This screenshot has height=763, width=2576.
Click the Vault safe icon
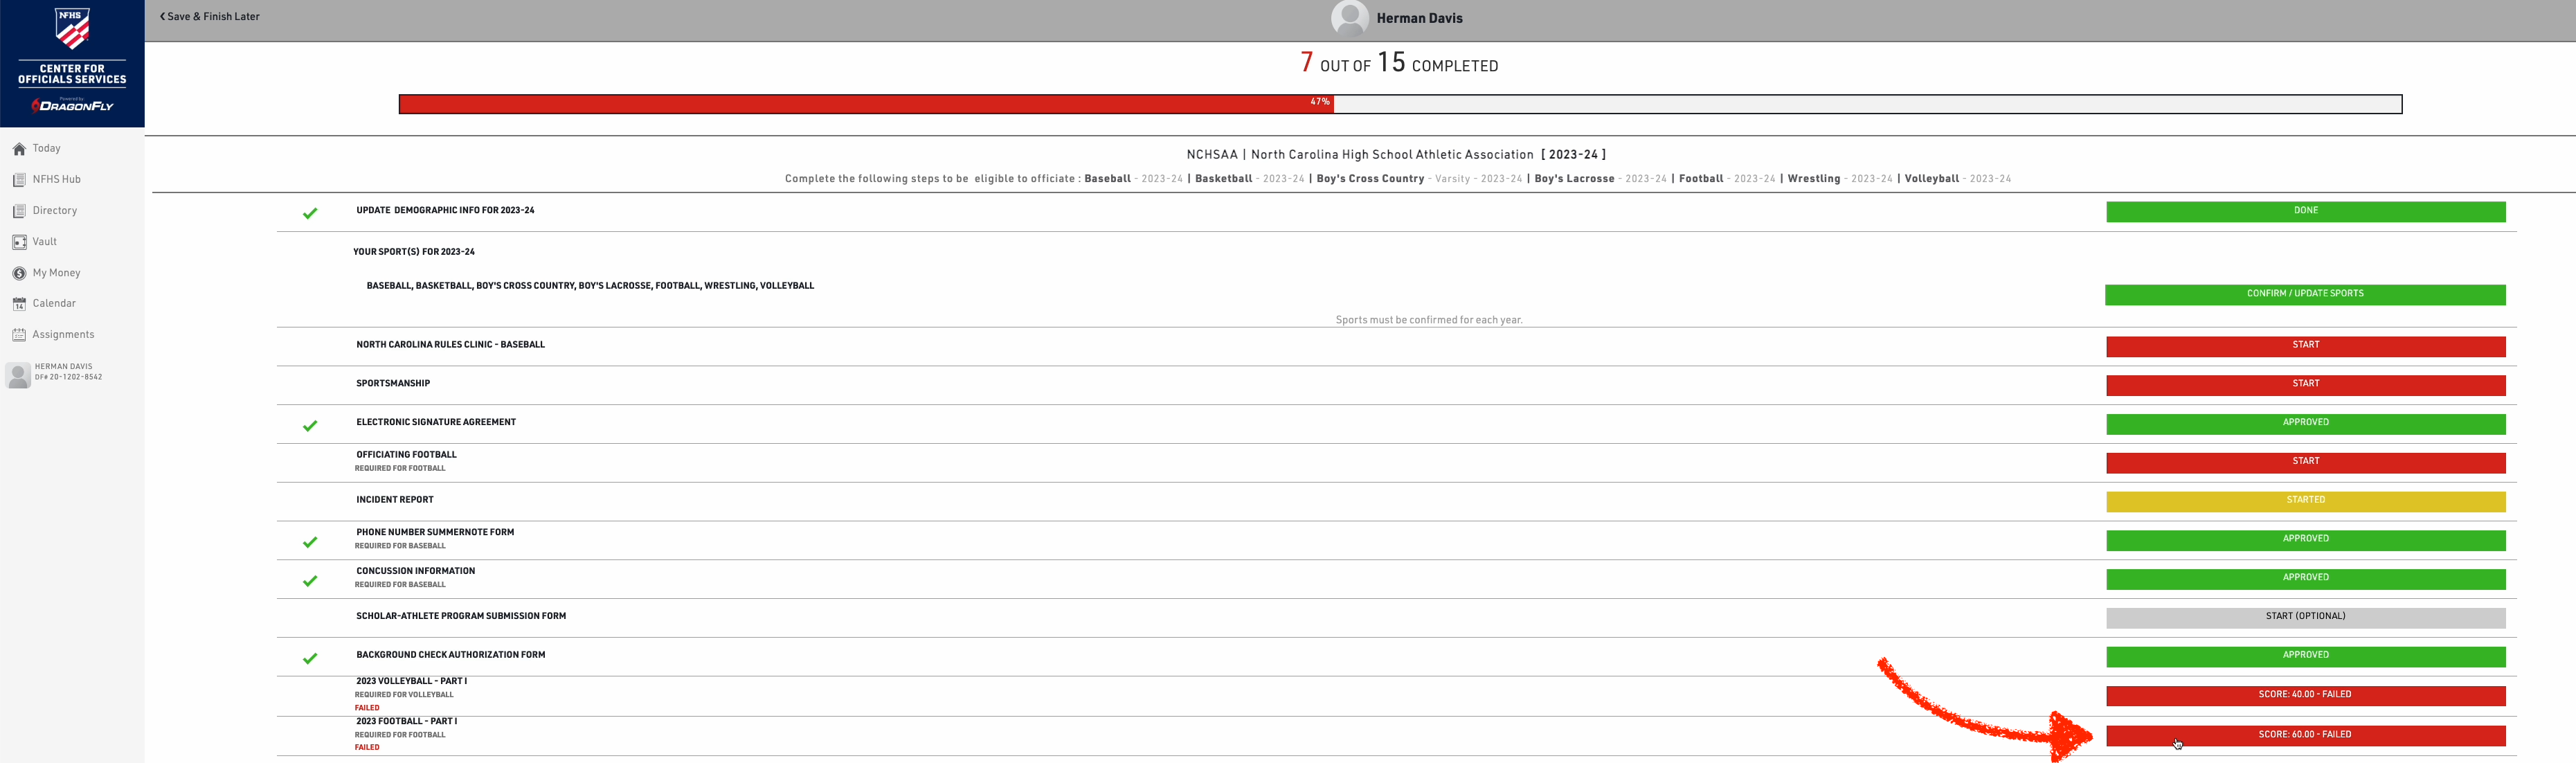(x=19, y=242)
